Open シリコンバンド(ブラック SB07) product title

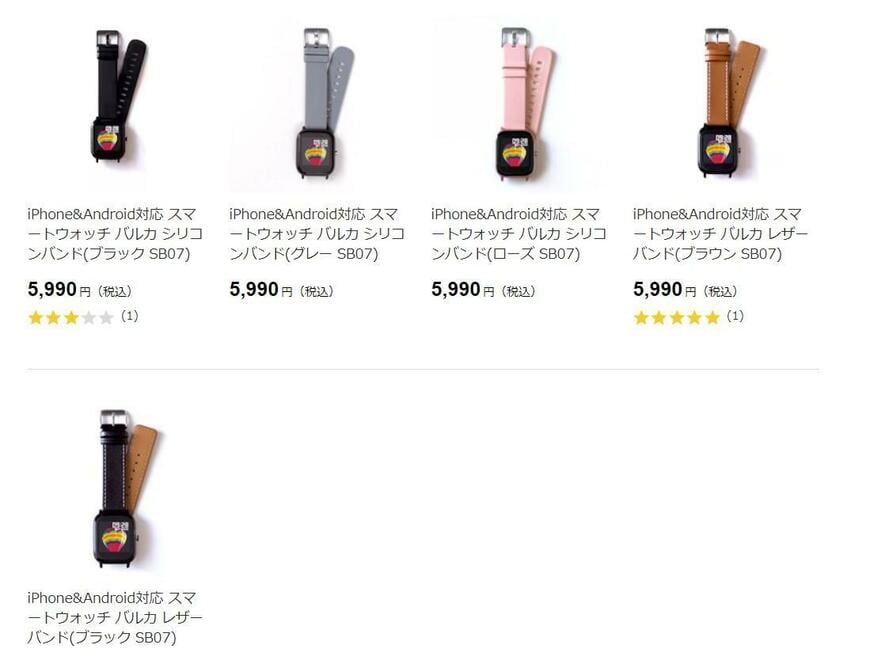point(115,234)
